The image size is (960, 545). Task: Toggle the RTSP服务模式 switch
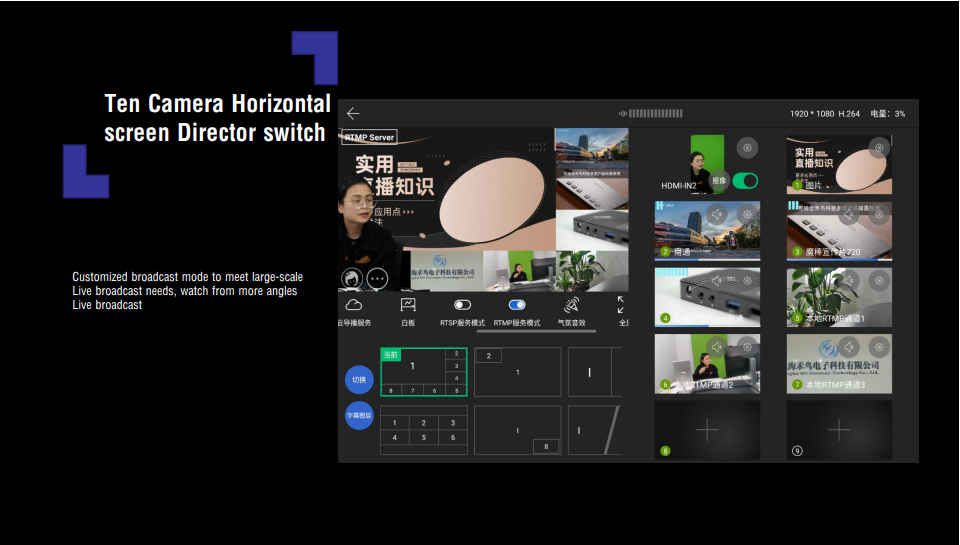coord(462,305)
